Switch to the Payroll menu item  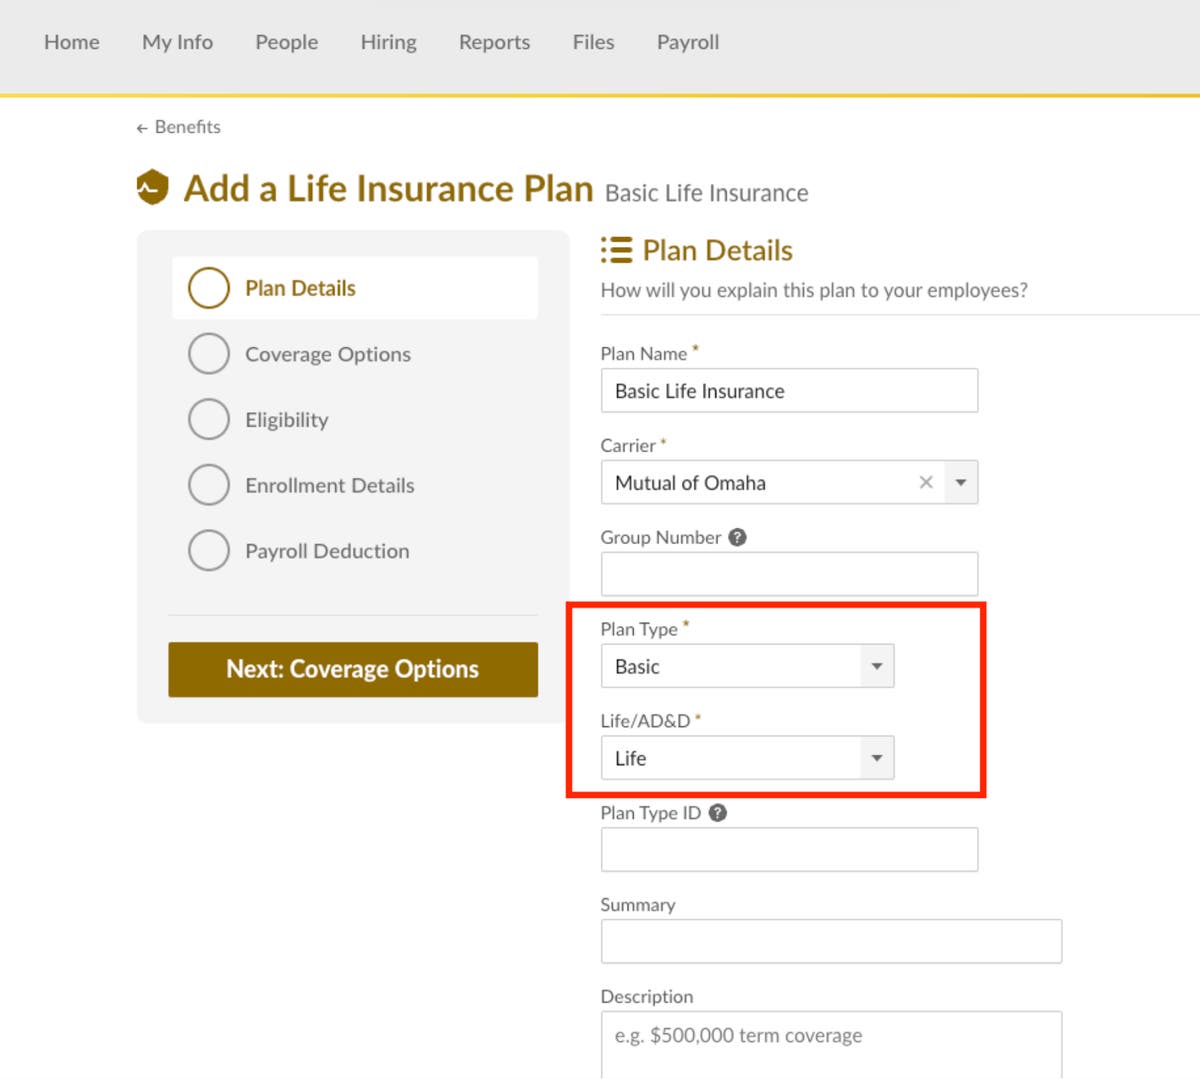coord(687,42)
